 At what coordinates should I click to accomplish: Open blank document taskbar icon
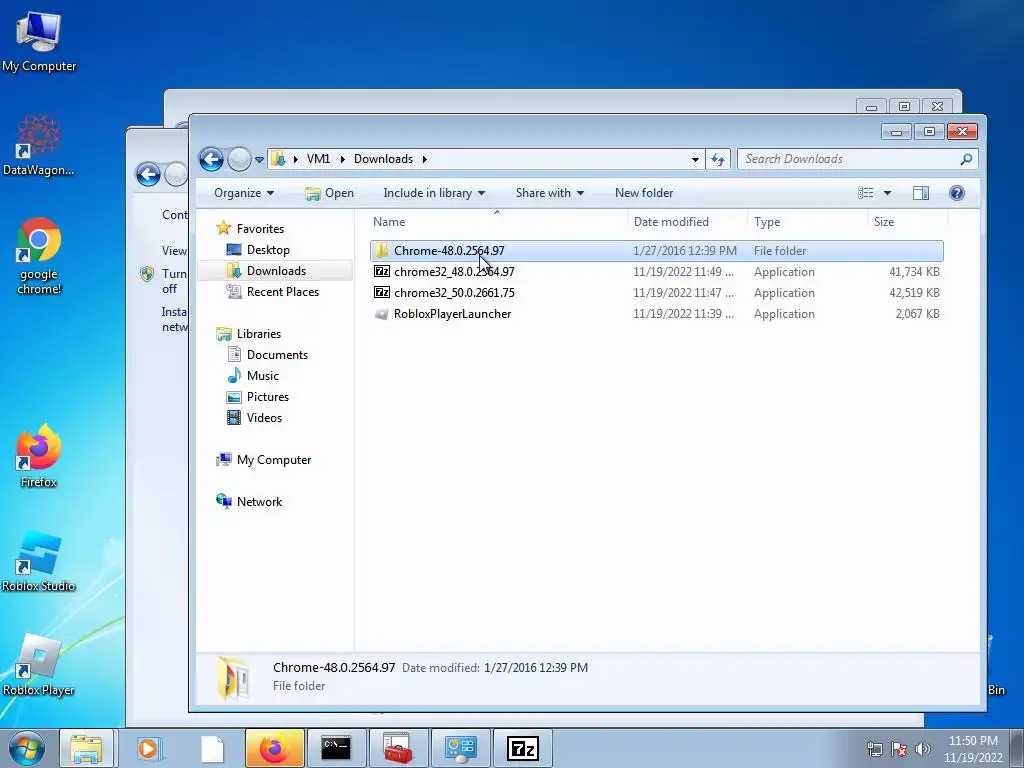[x=212, y=748]
